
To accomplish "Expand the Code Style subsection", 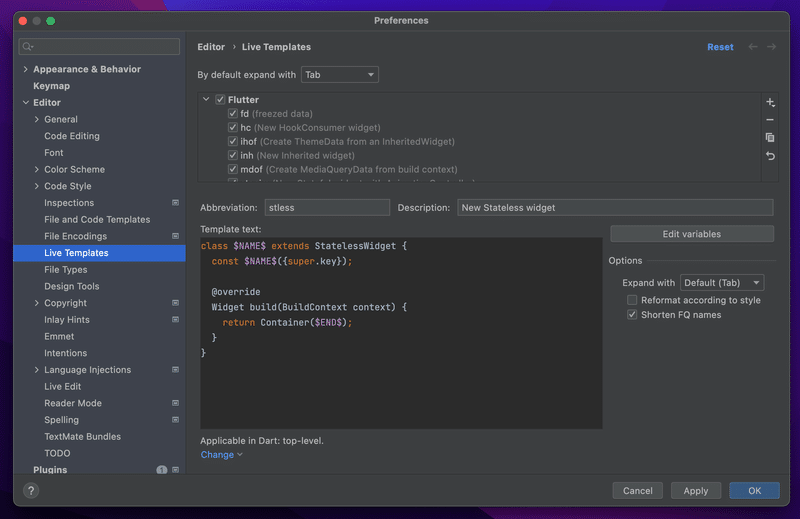I will (x=36, y=186).
